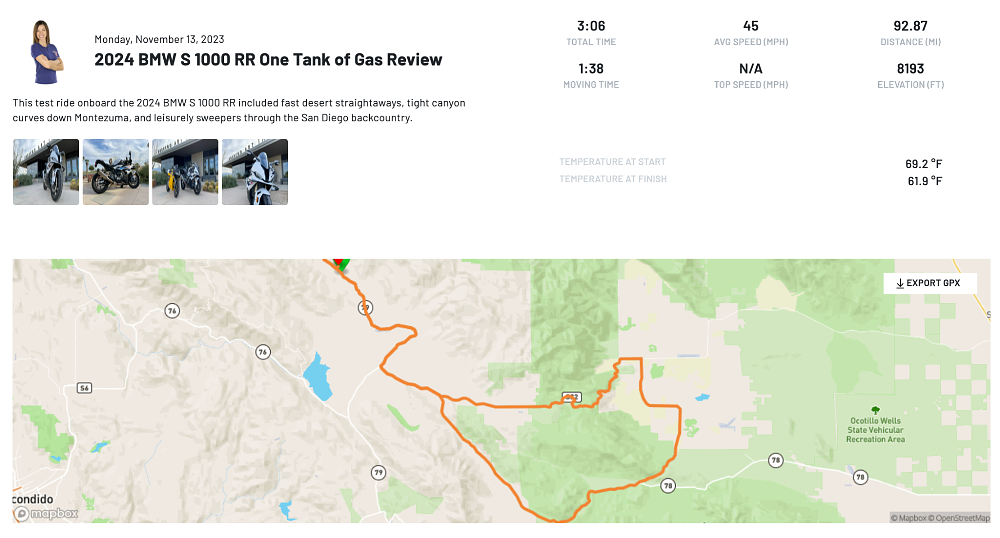
Task: Open the © Mapbox attribution link
Action: point(908,517)
